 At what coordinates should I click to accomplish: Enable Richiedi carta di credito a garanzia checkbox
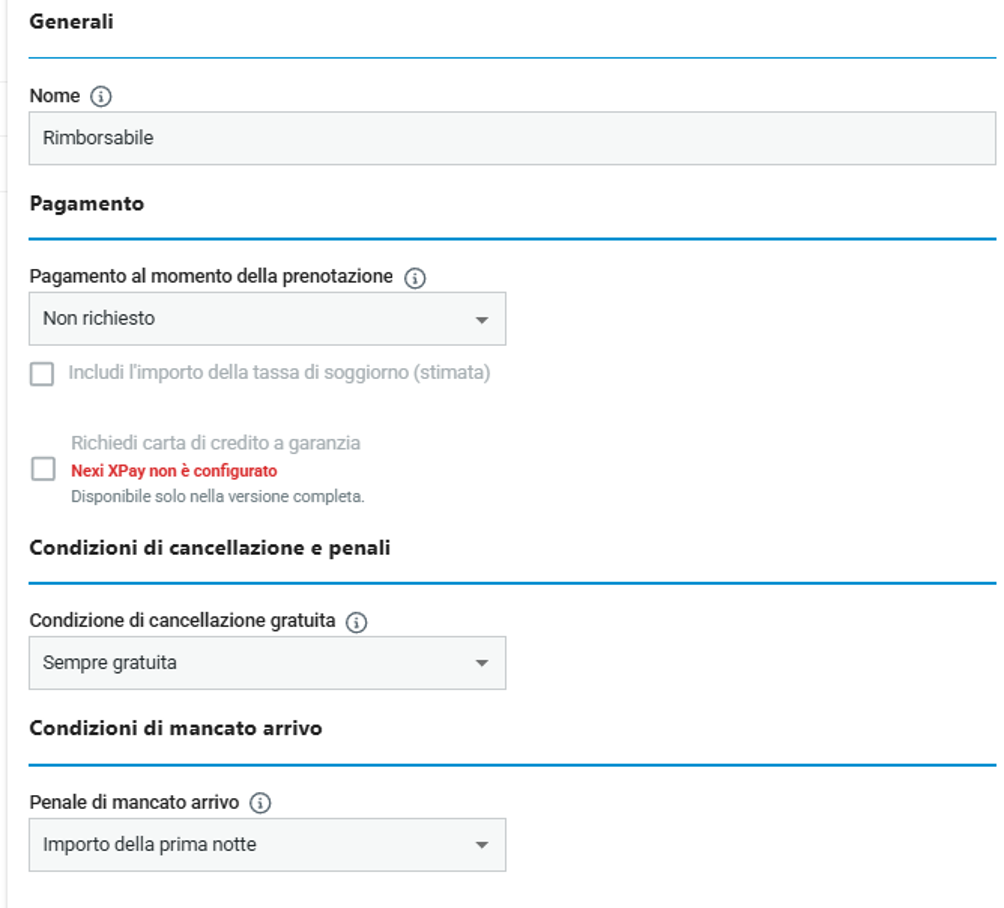[x=44, y=469]
